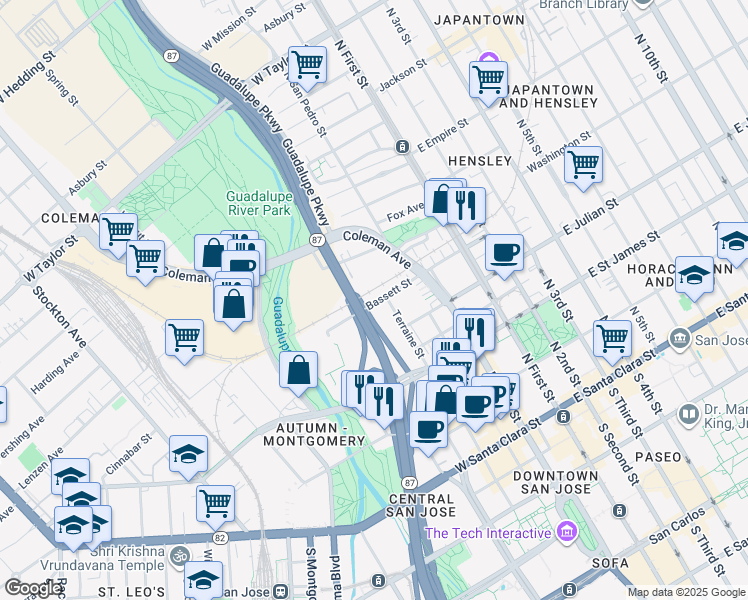Open the graduation cap marker near Horace Mann
The image size is (748, 600).
pos(695,277)
